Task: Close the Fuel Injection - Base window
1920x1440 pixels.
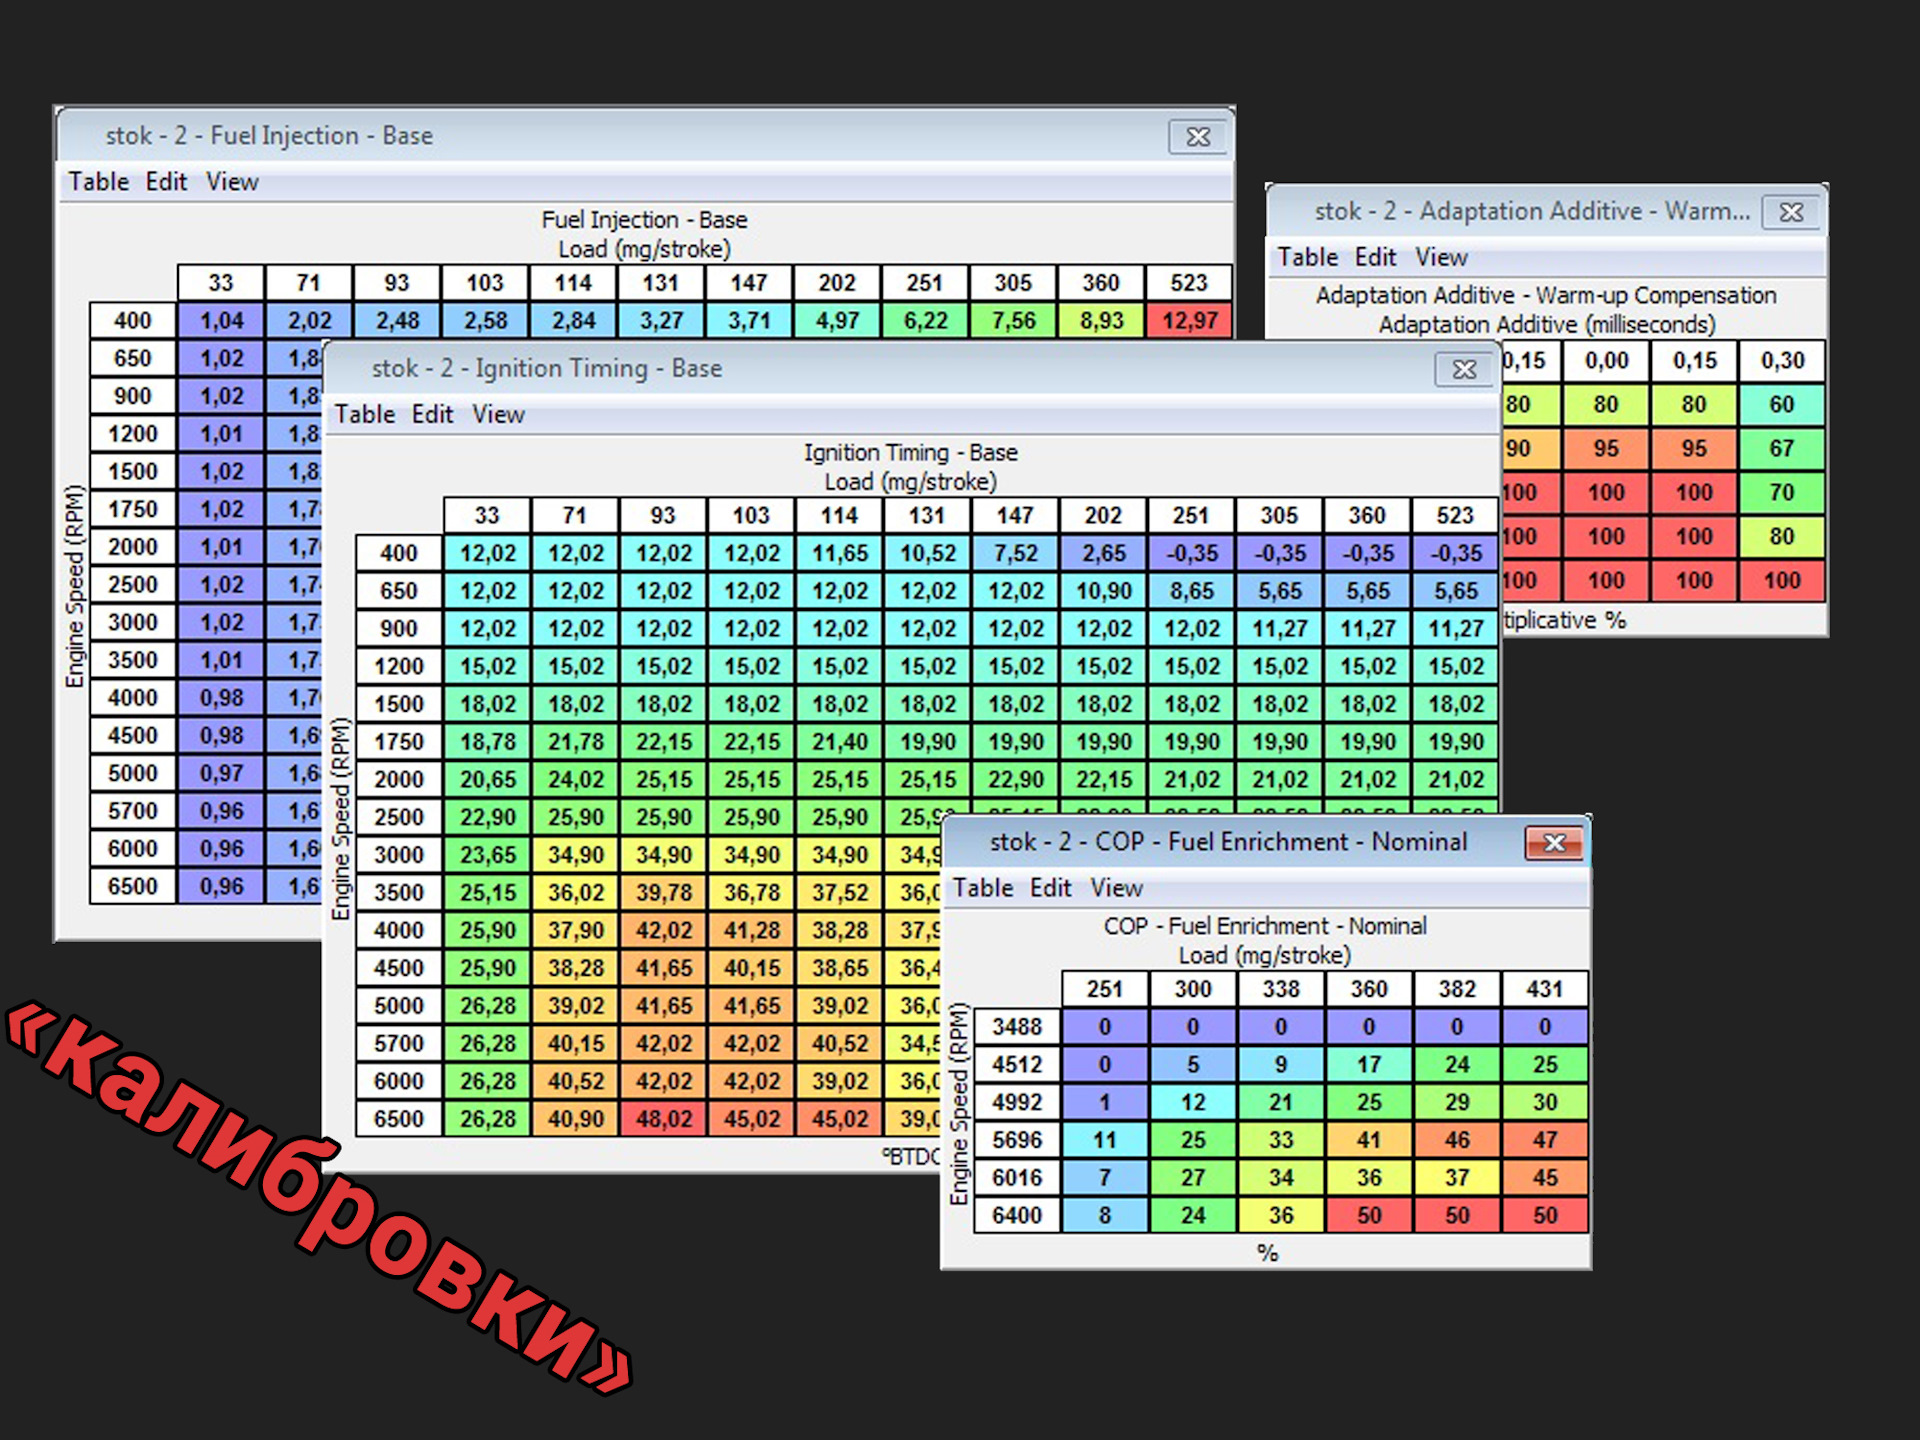Action: (x=1198, y=137)
